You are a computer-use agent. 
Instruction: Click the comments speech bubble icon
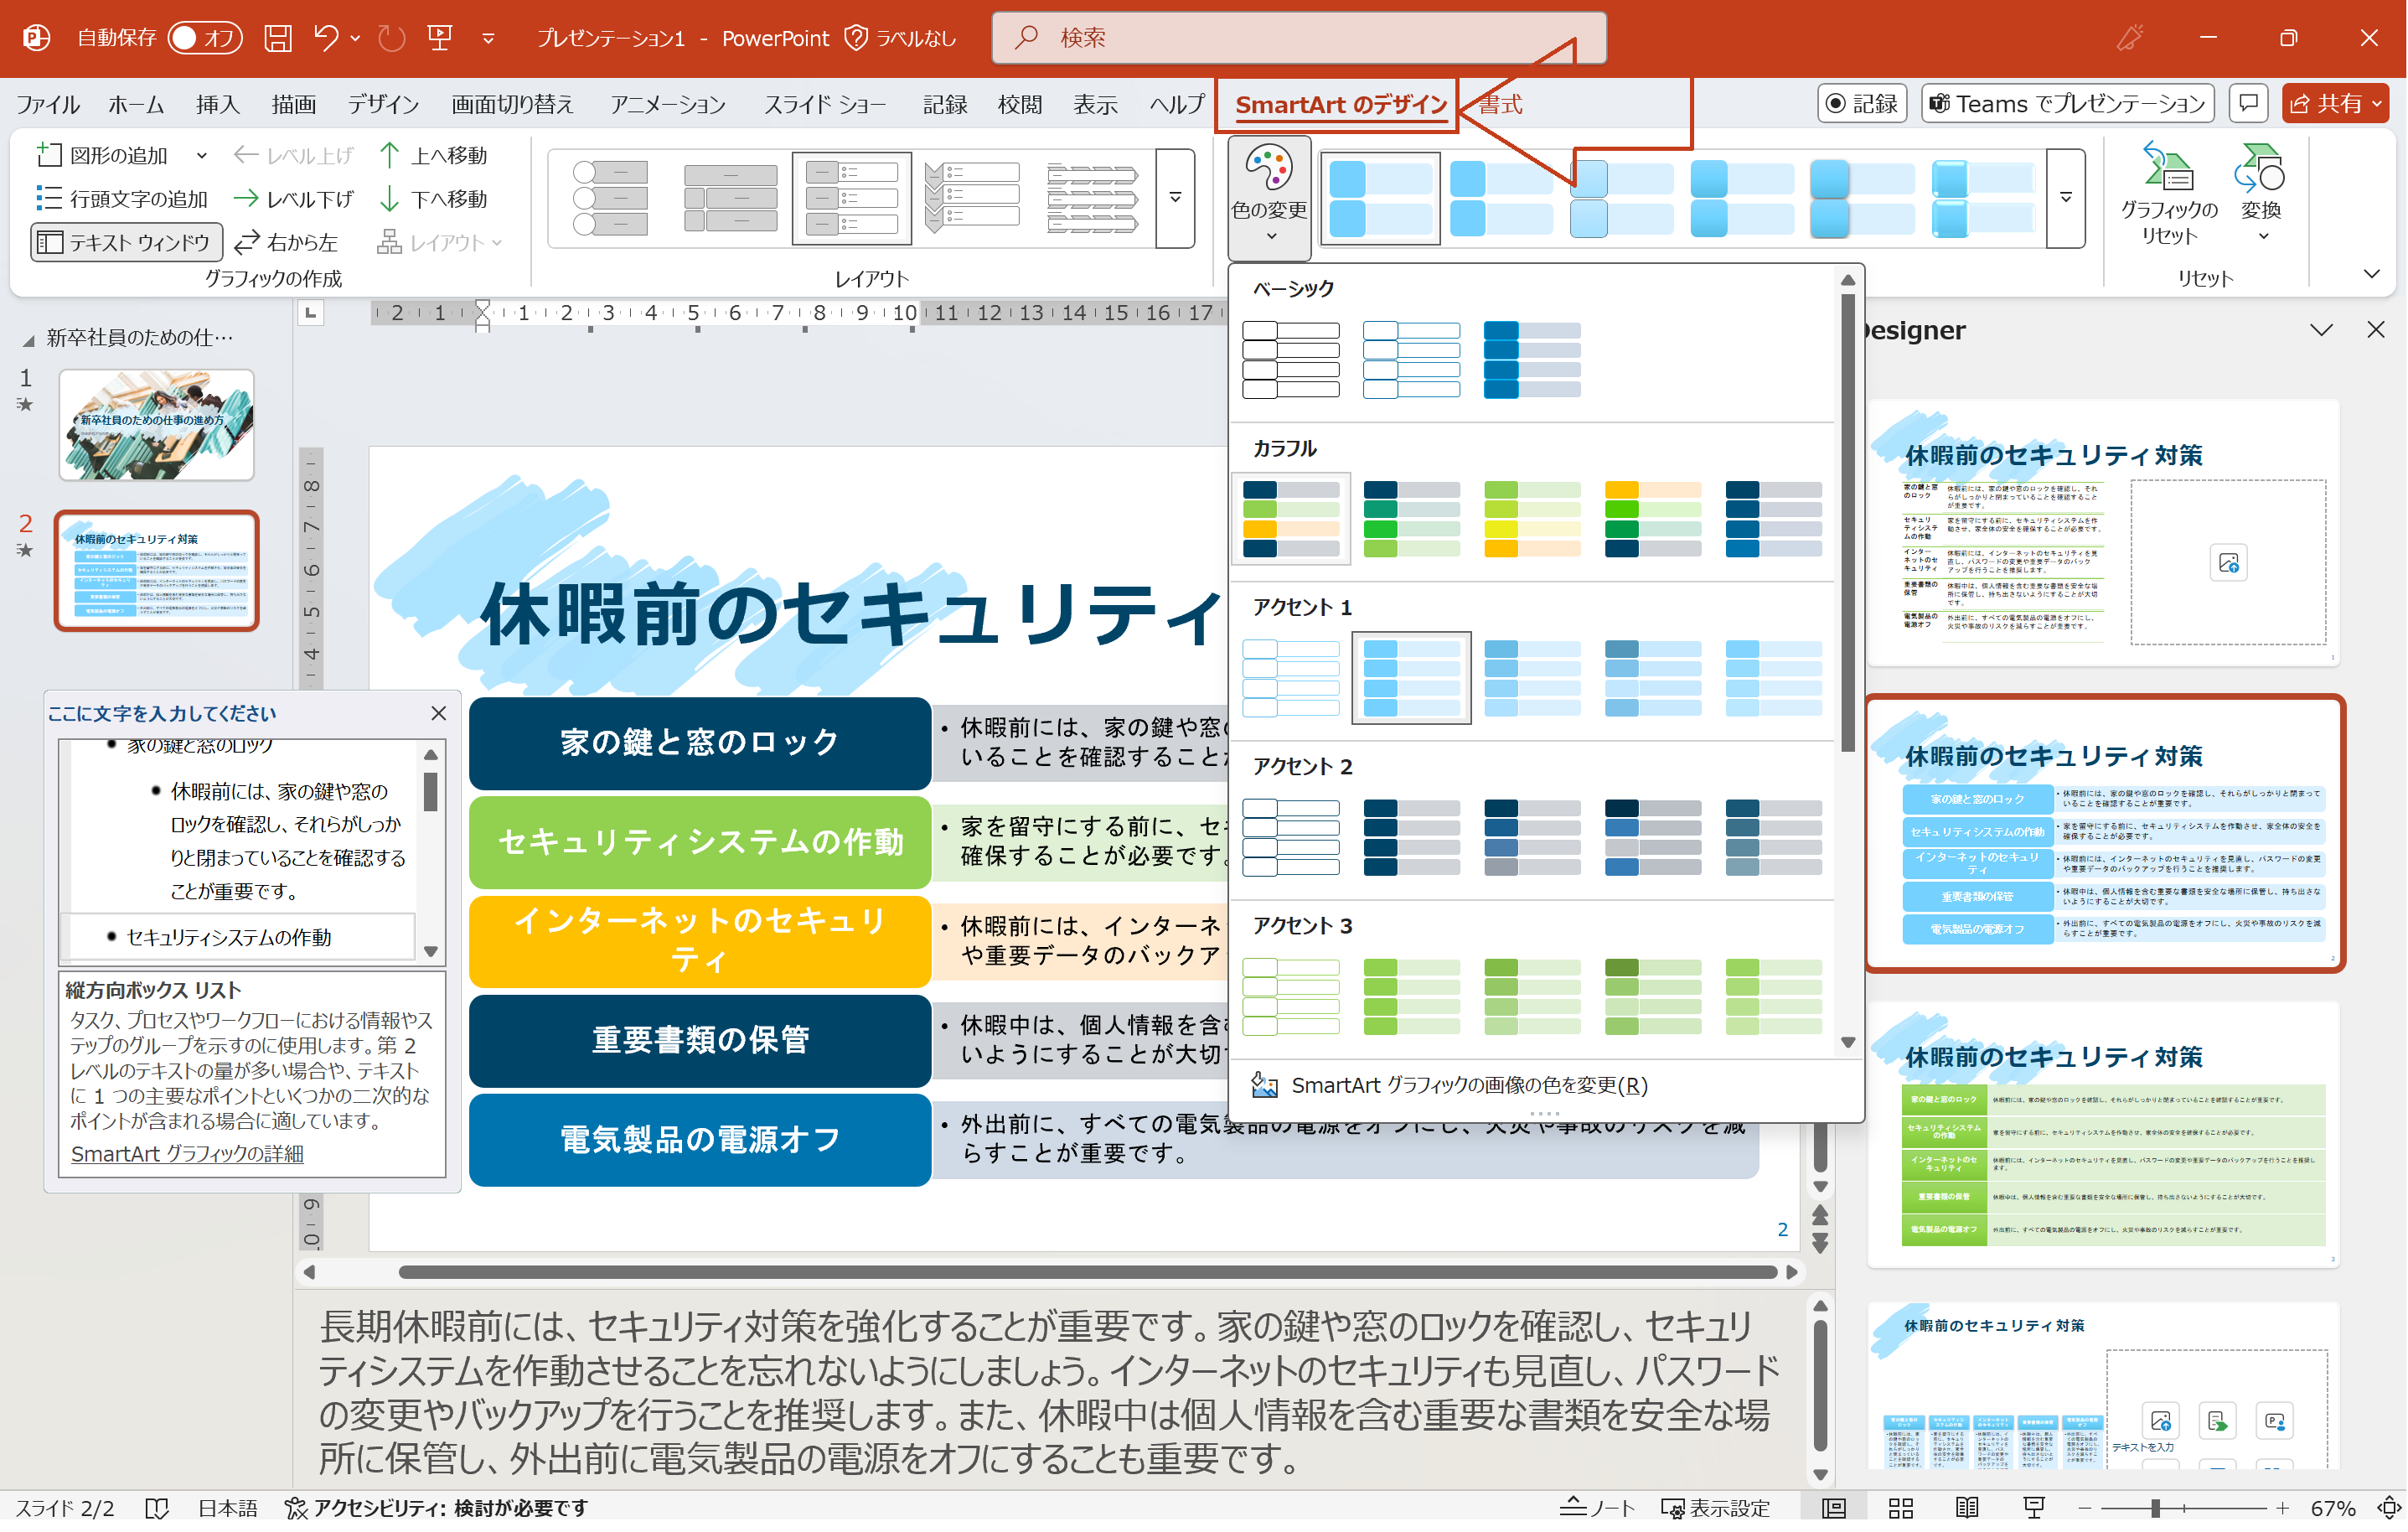2248,103
